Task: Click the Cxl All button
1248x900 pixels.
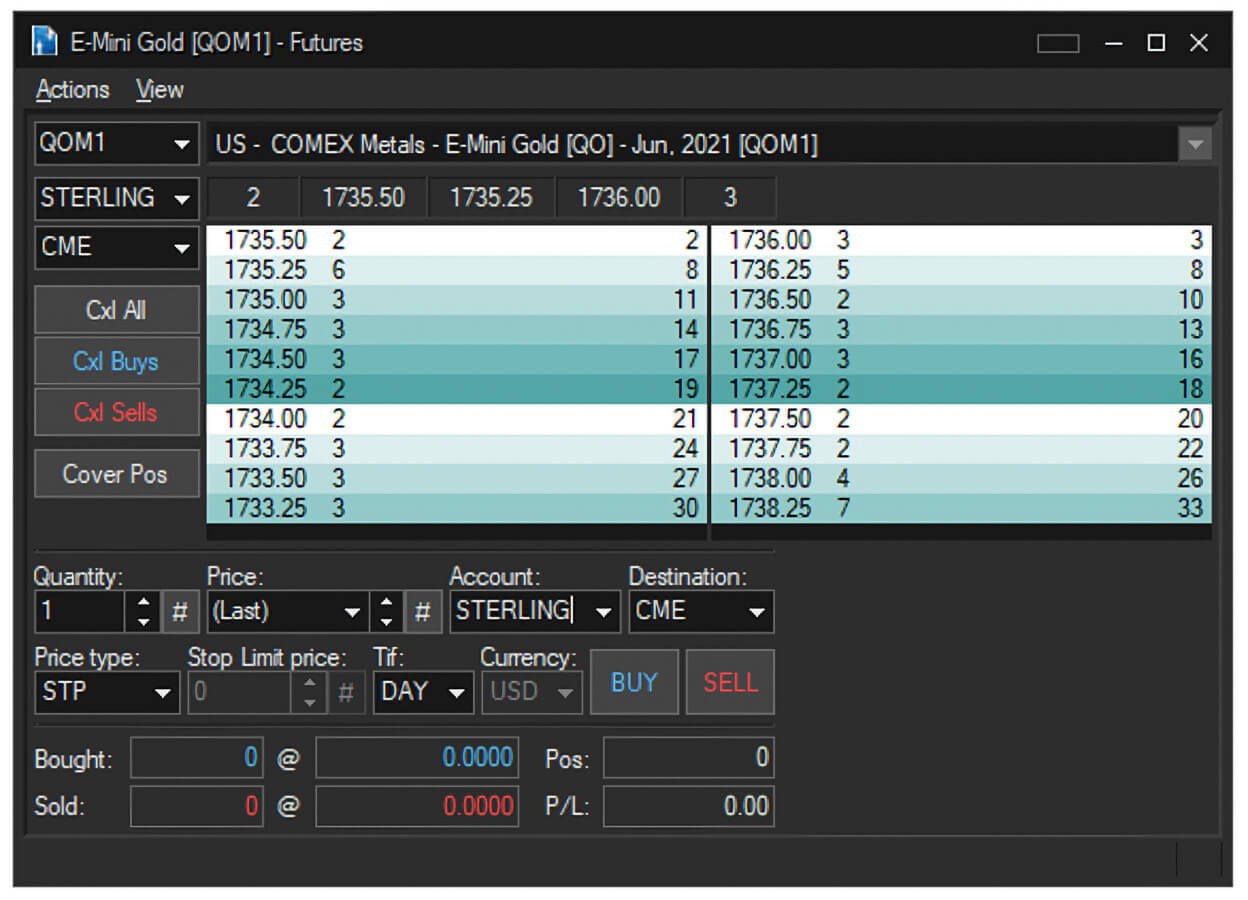Action: click(x=117, y=310)
